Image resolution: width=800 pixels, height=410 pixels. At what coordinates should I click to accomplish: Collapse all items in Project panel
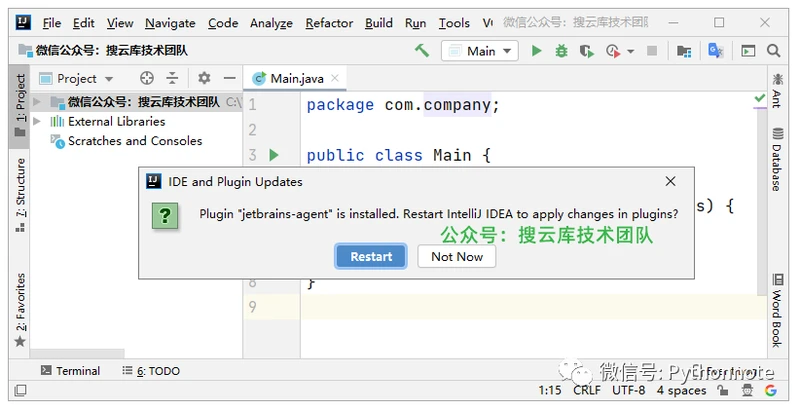click(172, 78)
